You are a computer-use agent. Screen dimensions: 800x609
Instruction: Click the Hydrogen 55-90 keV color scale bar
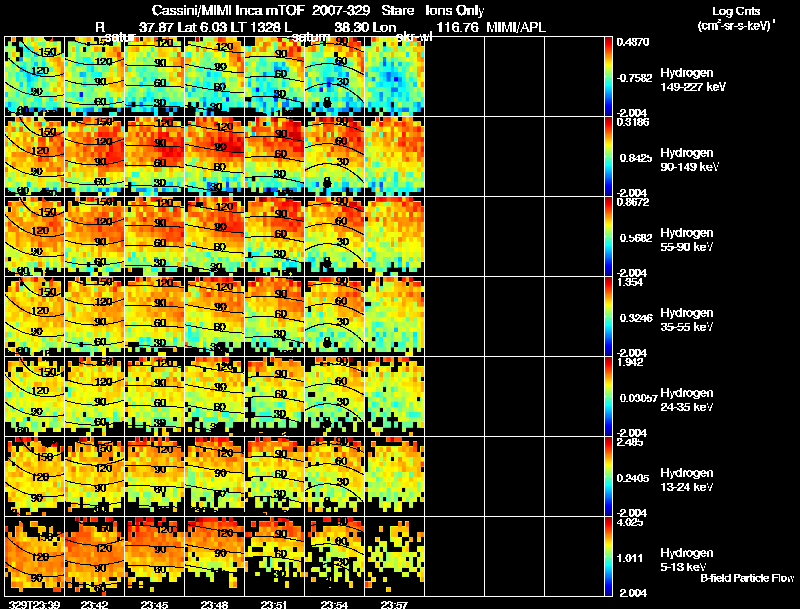[x=608, y=237]
